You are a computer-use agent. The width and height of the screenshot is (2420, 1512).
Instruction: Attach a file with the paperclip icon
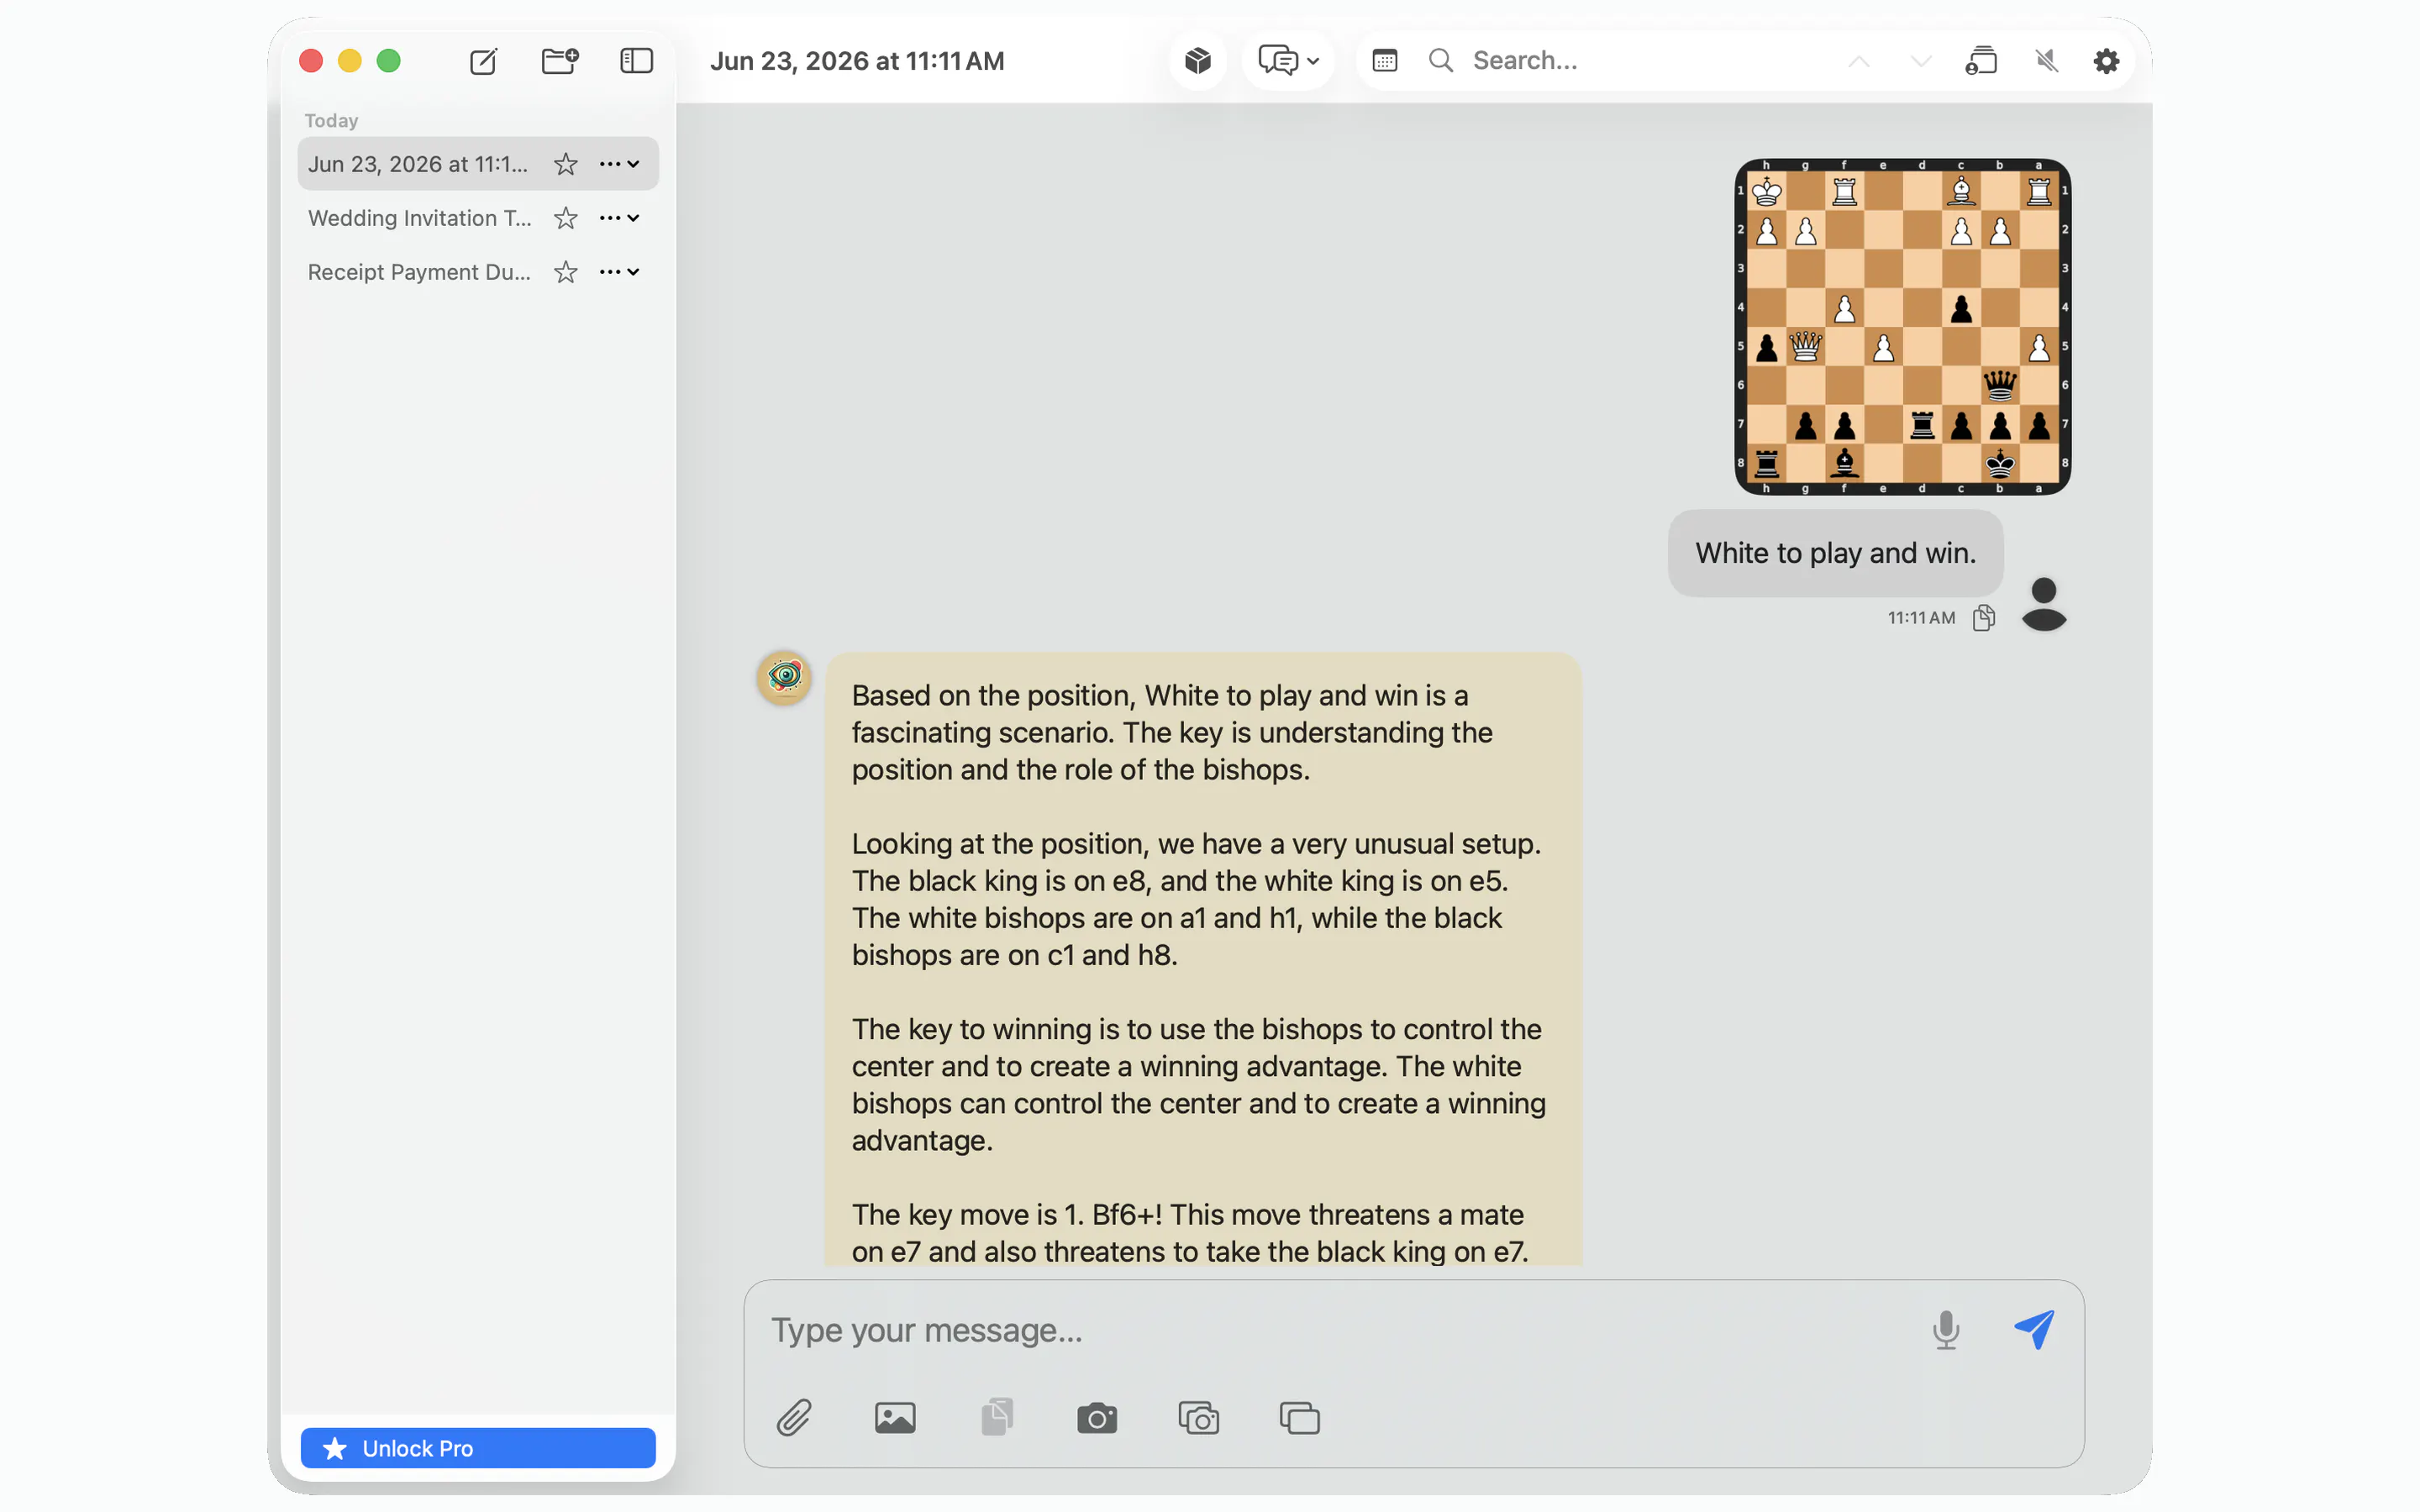(x=794, y=1418)
